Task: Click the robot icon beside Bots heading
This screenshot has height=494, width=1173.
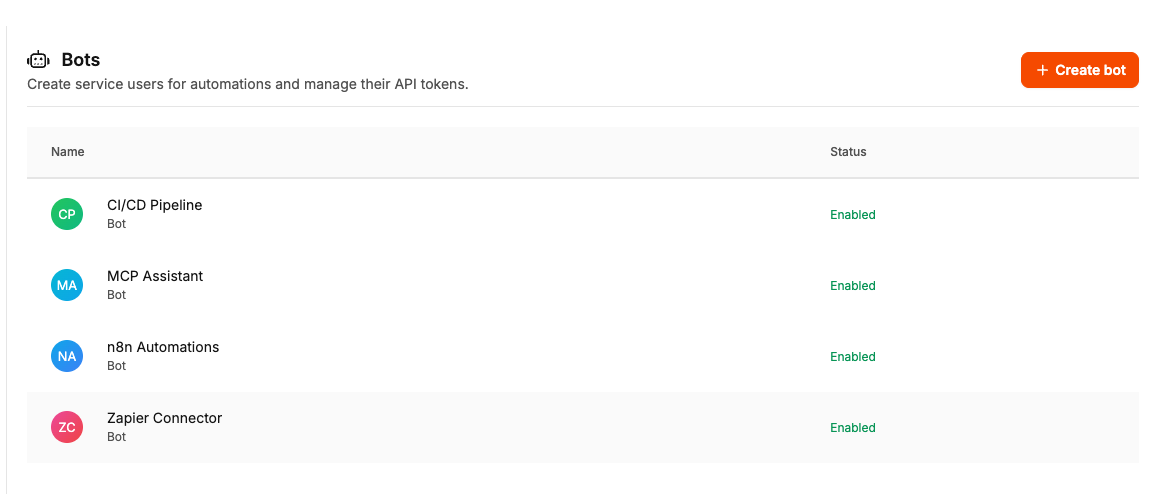Action: [38, 60]
